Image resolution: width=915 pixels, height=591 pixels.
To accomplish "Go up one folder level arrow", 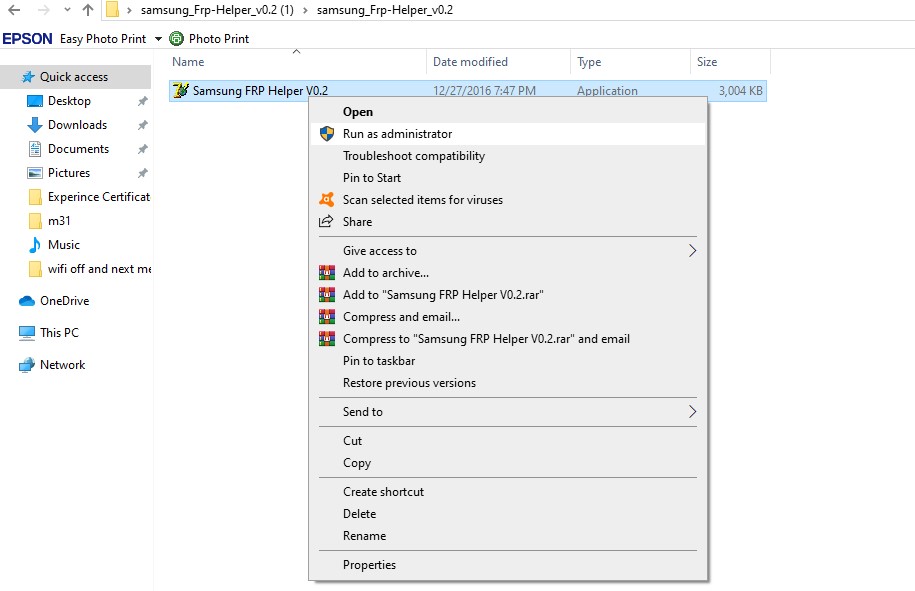I will coord(88,10).
